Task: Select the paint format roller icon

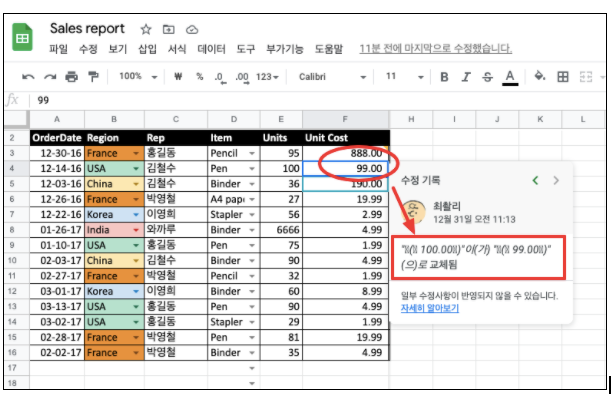Action: 93,77
